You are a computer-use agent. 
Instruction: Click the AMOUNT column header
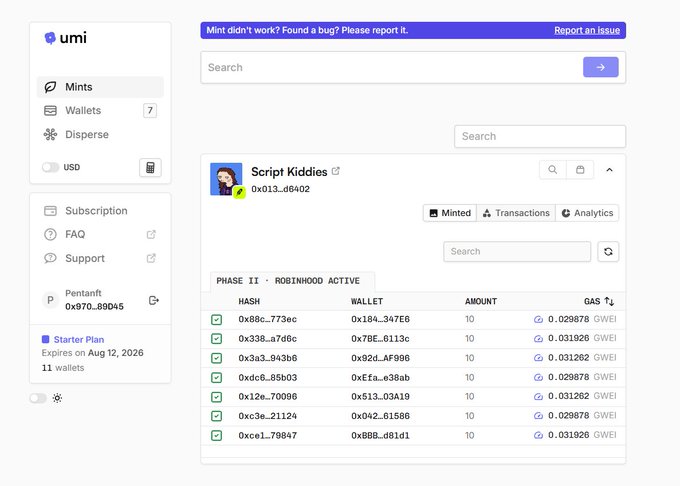click(481, 301)
